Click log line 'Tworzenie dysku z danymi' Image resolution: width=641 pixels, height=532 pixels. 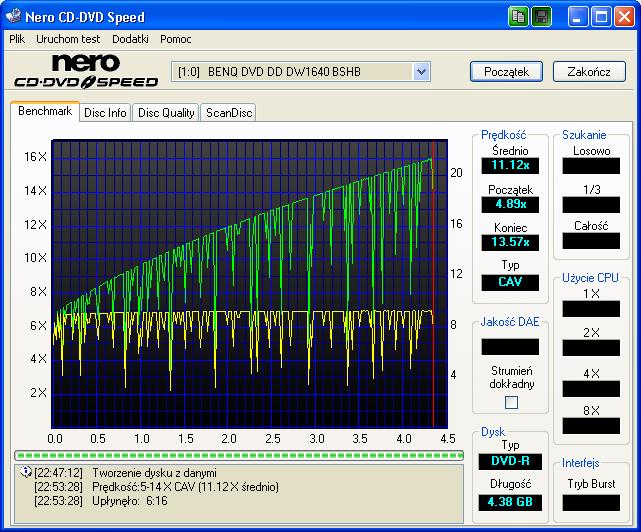pyautogui.click(x=154, y=473)
